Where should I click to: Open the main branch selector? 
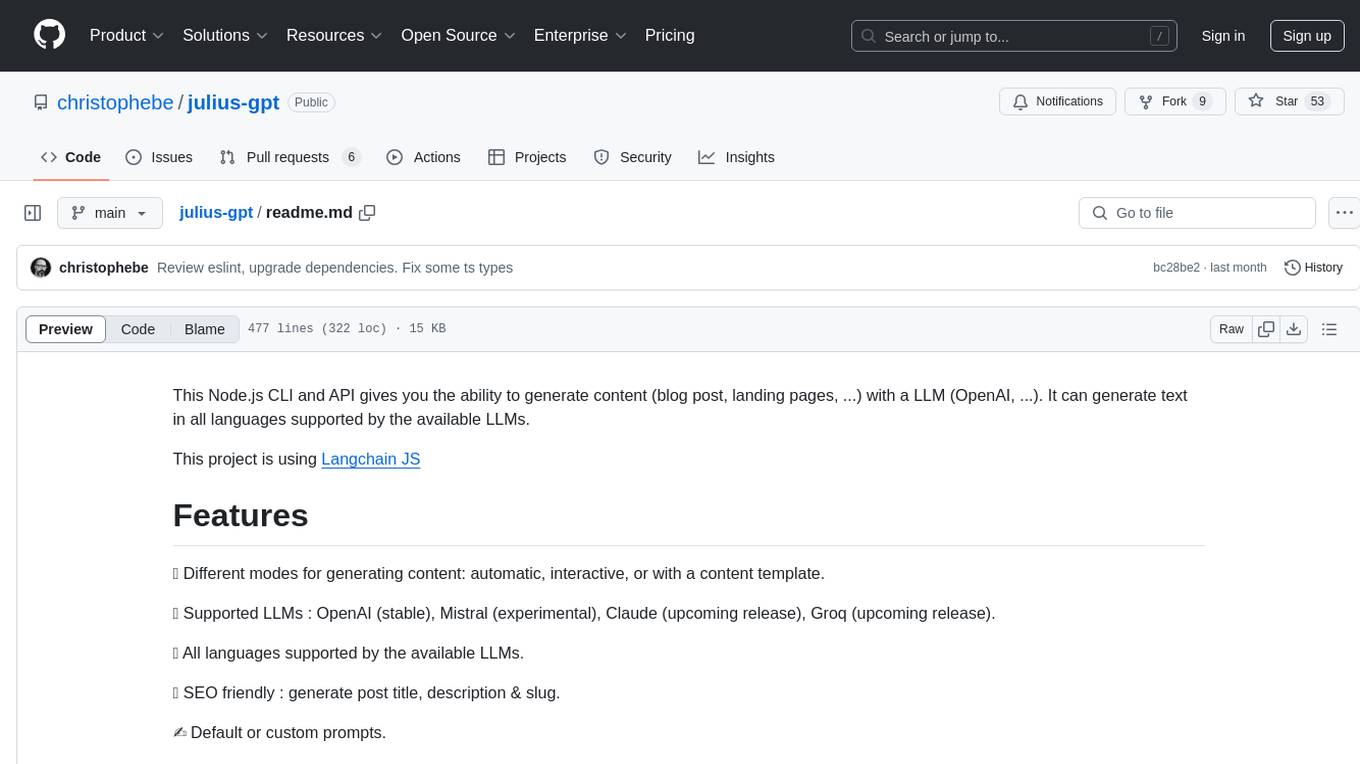pyautogui.click(x=110, y=213)
